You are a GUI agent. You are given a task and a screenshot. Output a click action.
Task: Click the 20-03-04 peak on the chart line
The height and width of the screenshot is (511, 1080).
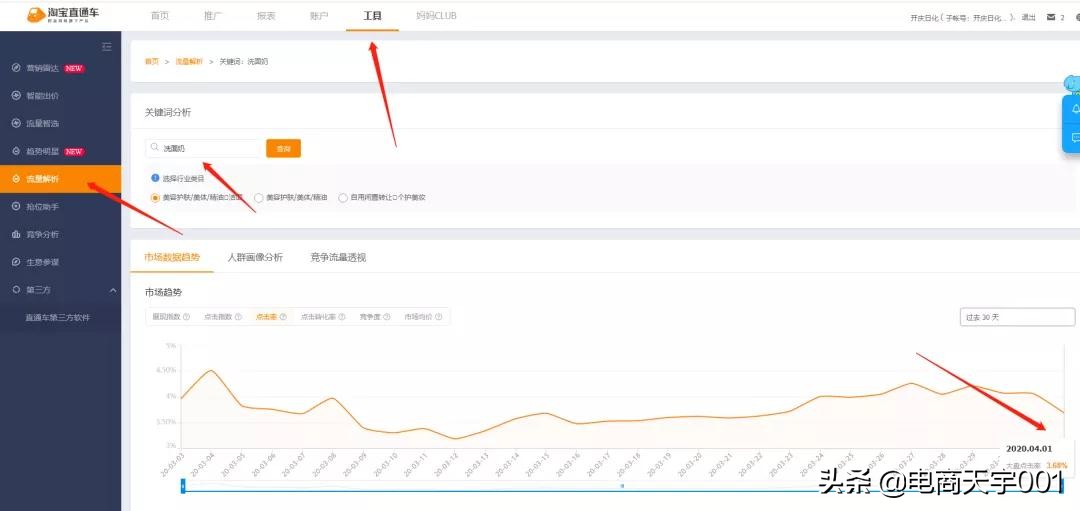(x=211, y=371)
